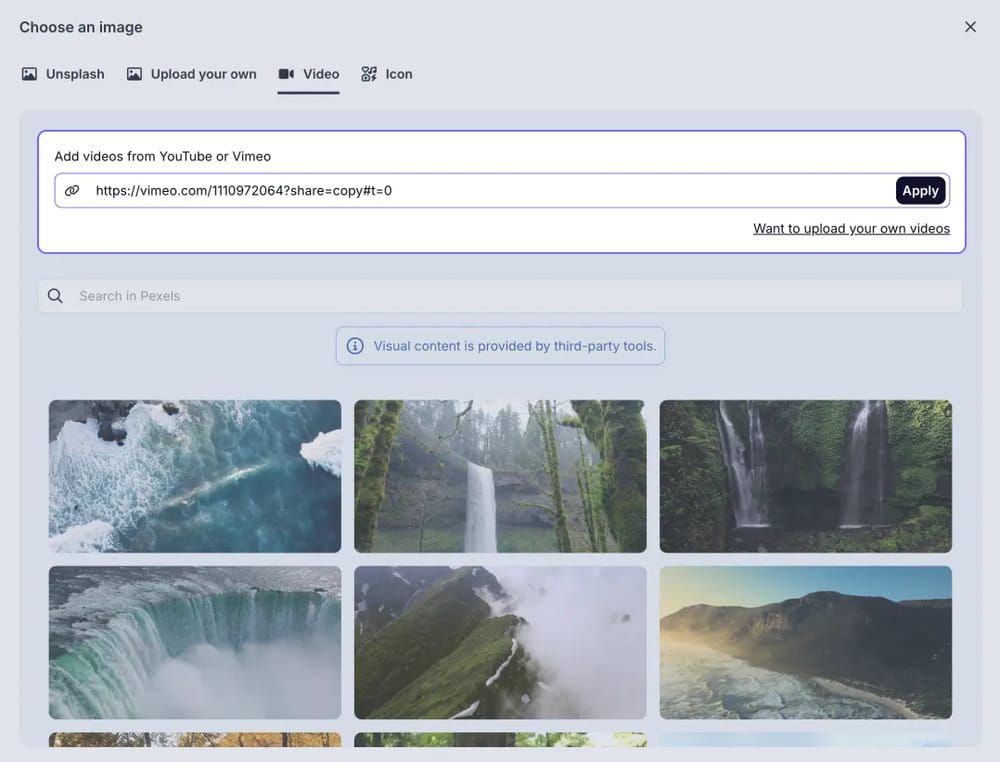The image size is (1000, 762).
Task: Pick the sunlit valley coastline video thumbnail
Action: click(805, 642)
